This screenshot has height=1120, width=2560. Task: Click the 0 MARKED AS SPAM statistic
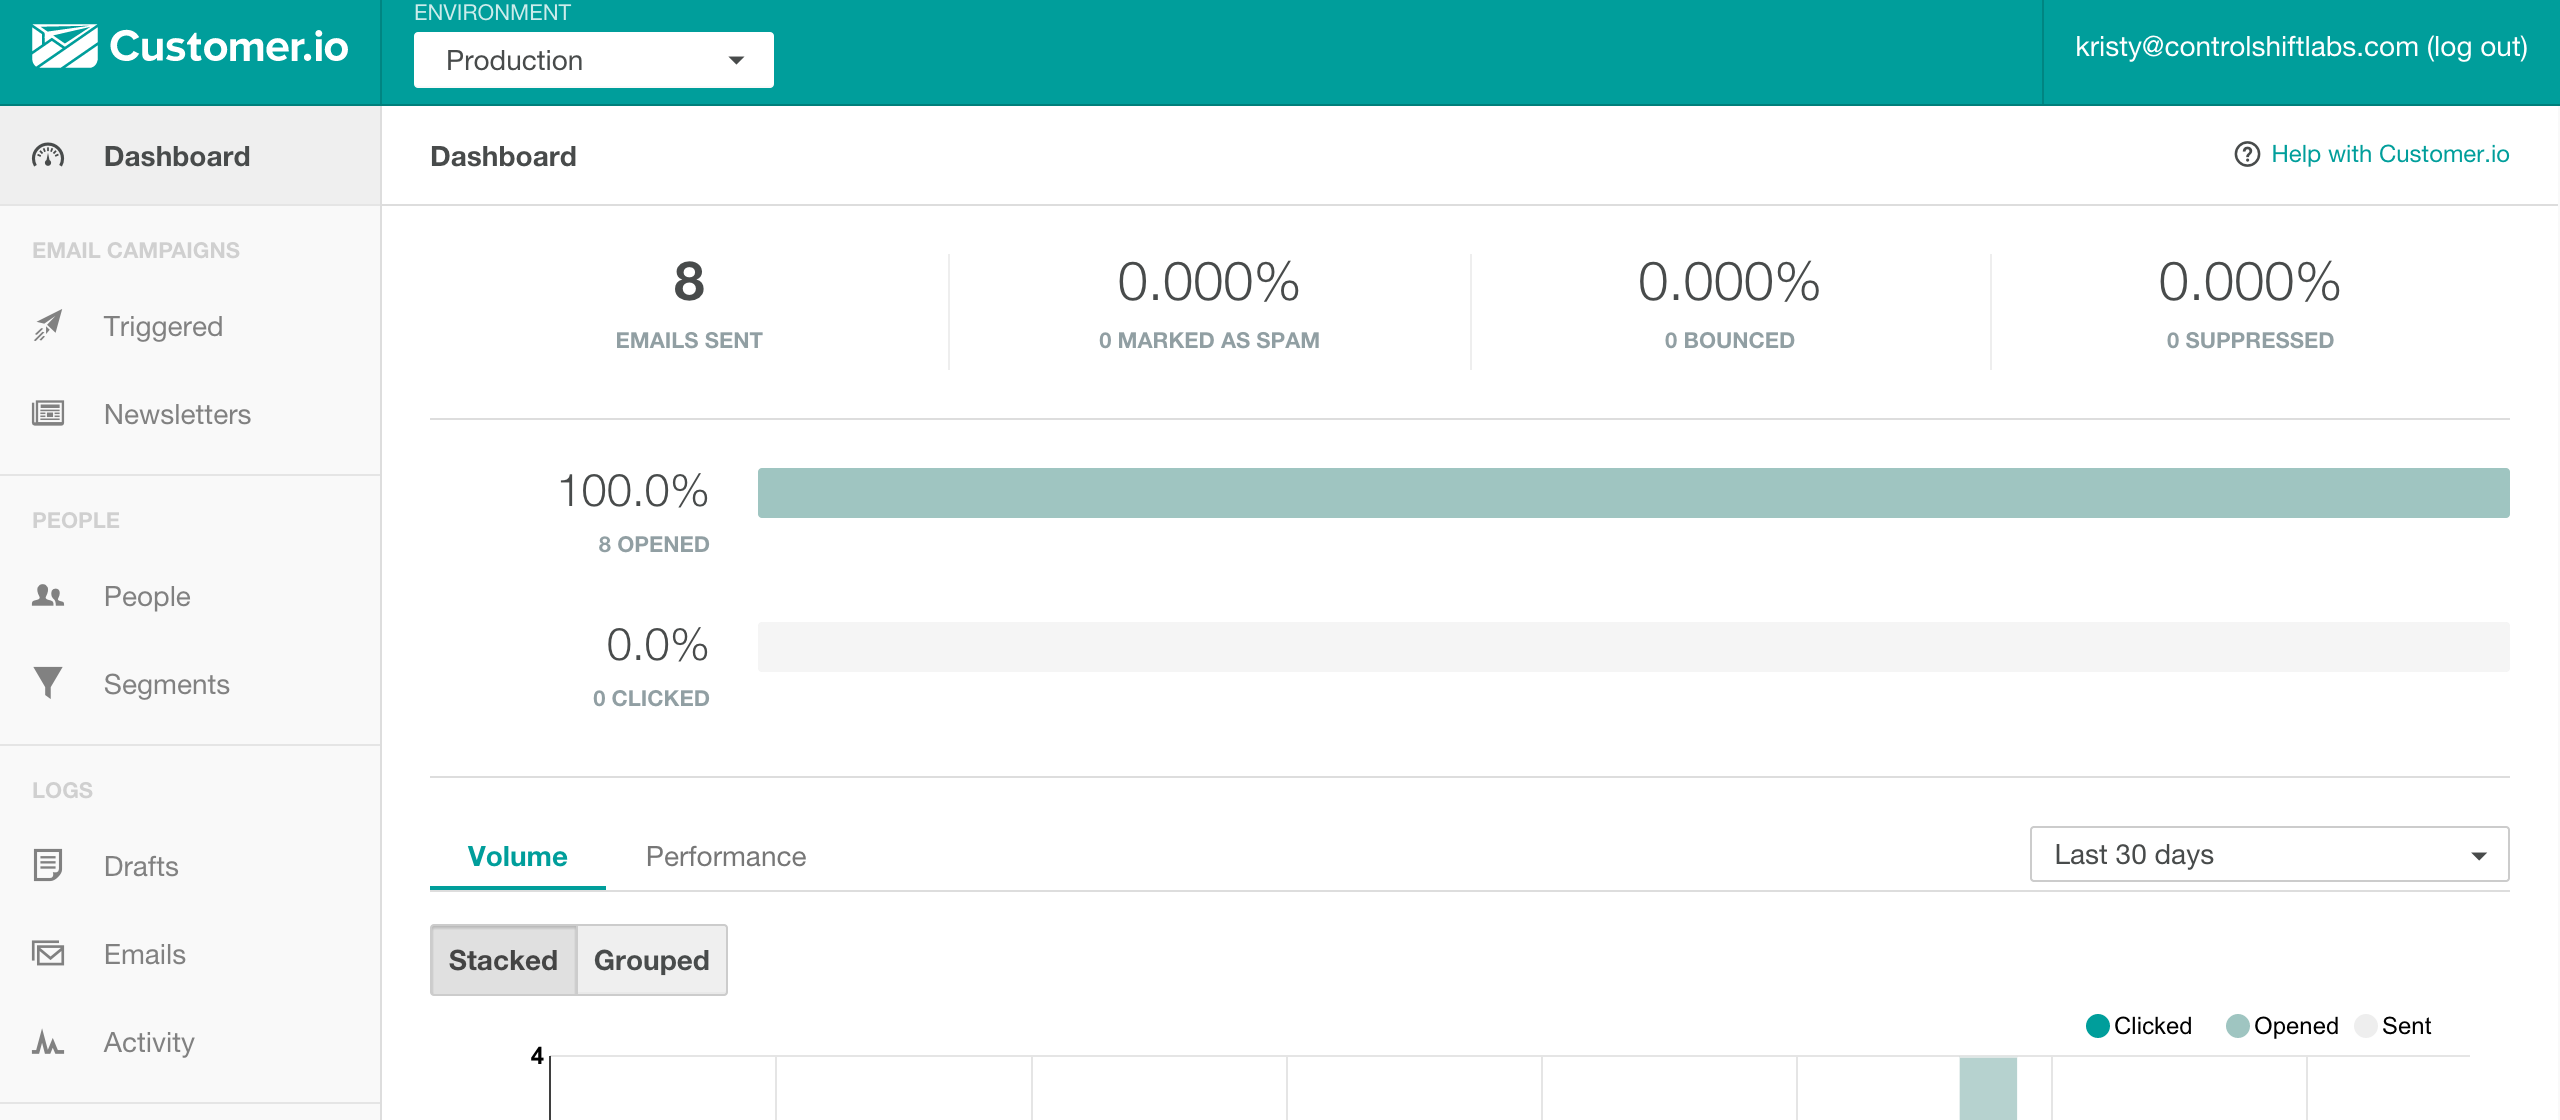[x=1209, y=304]
